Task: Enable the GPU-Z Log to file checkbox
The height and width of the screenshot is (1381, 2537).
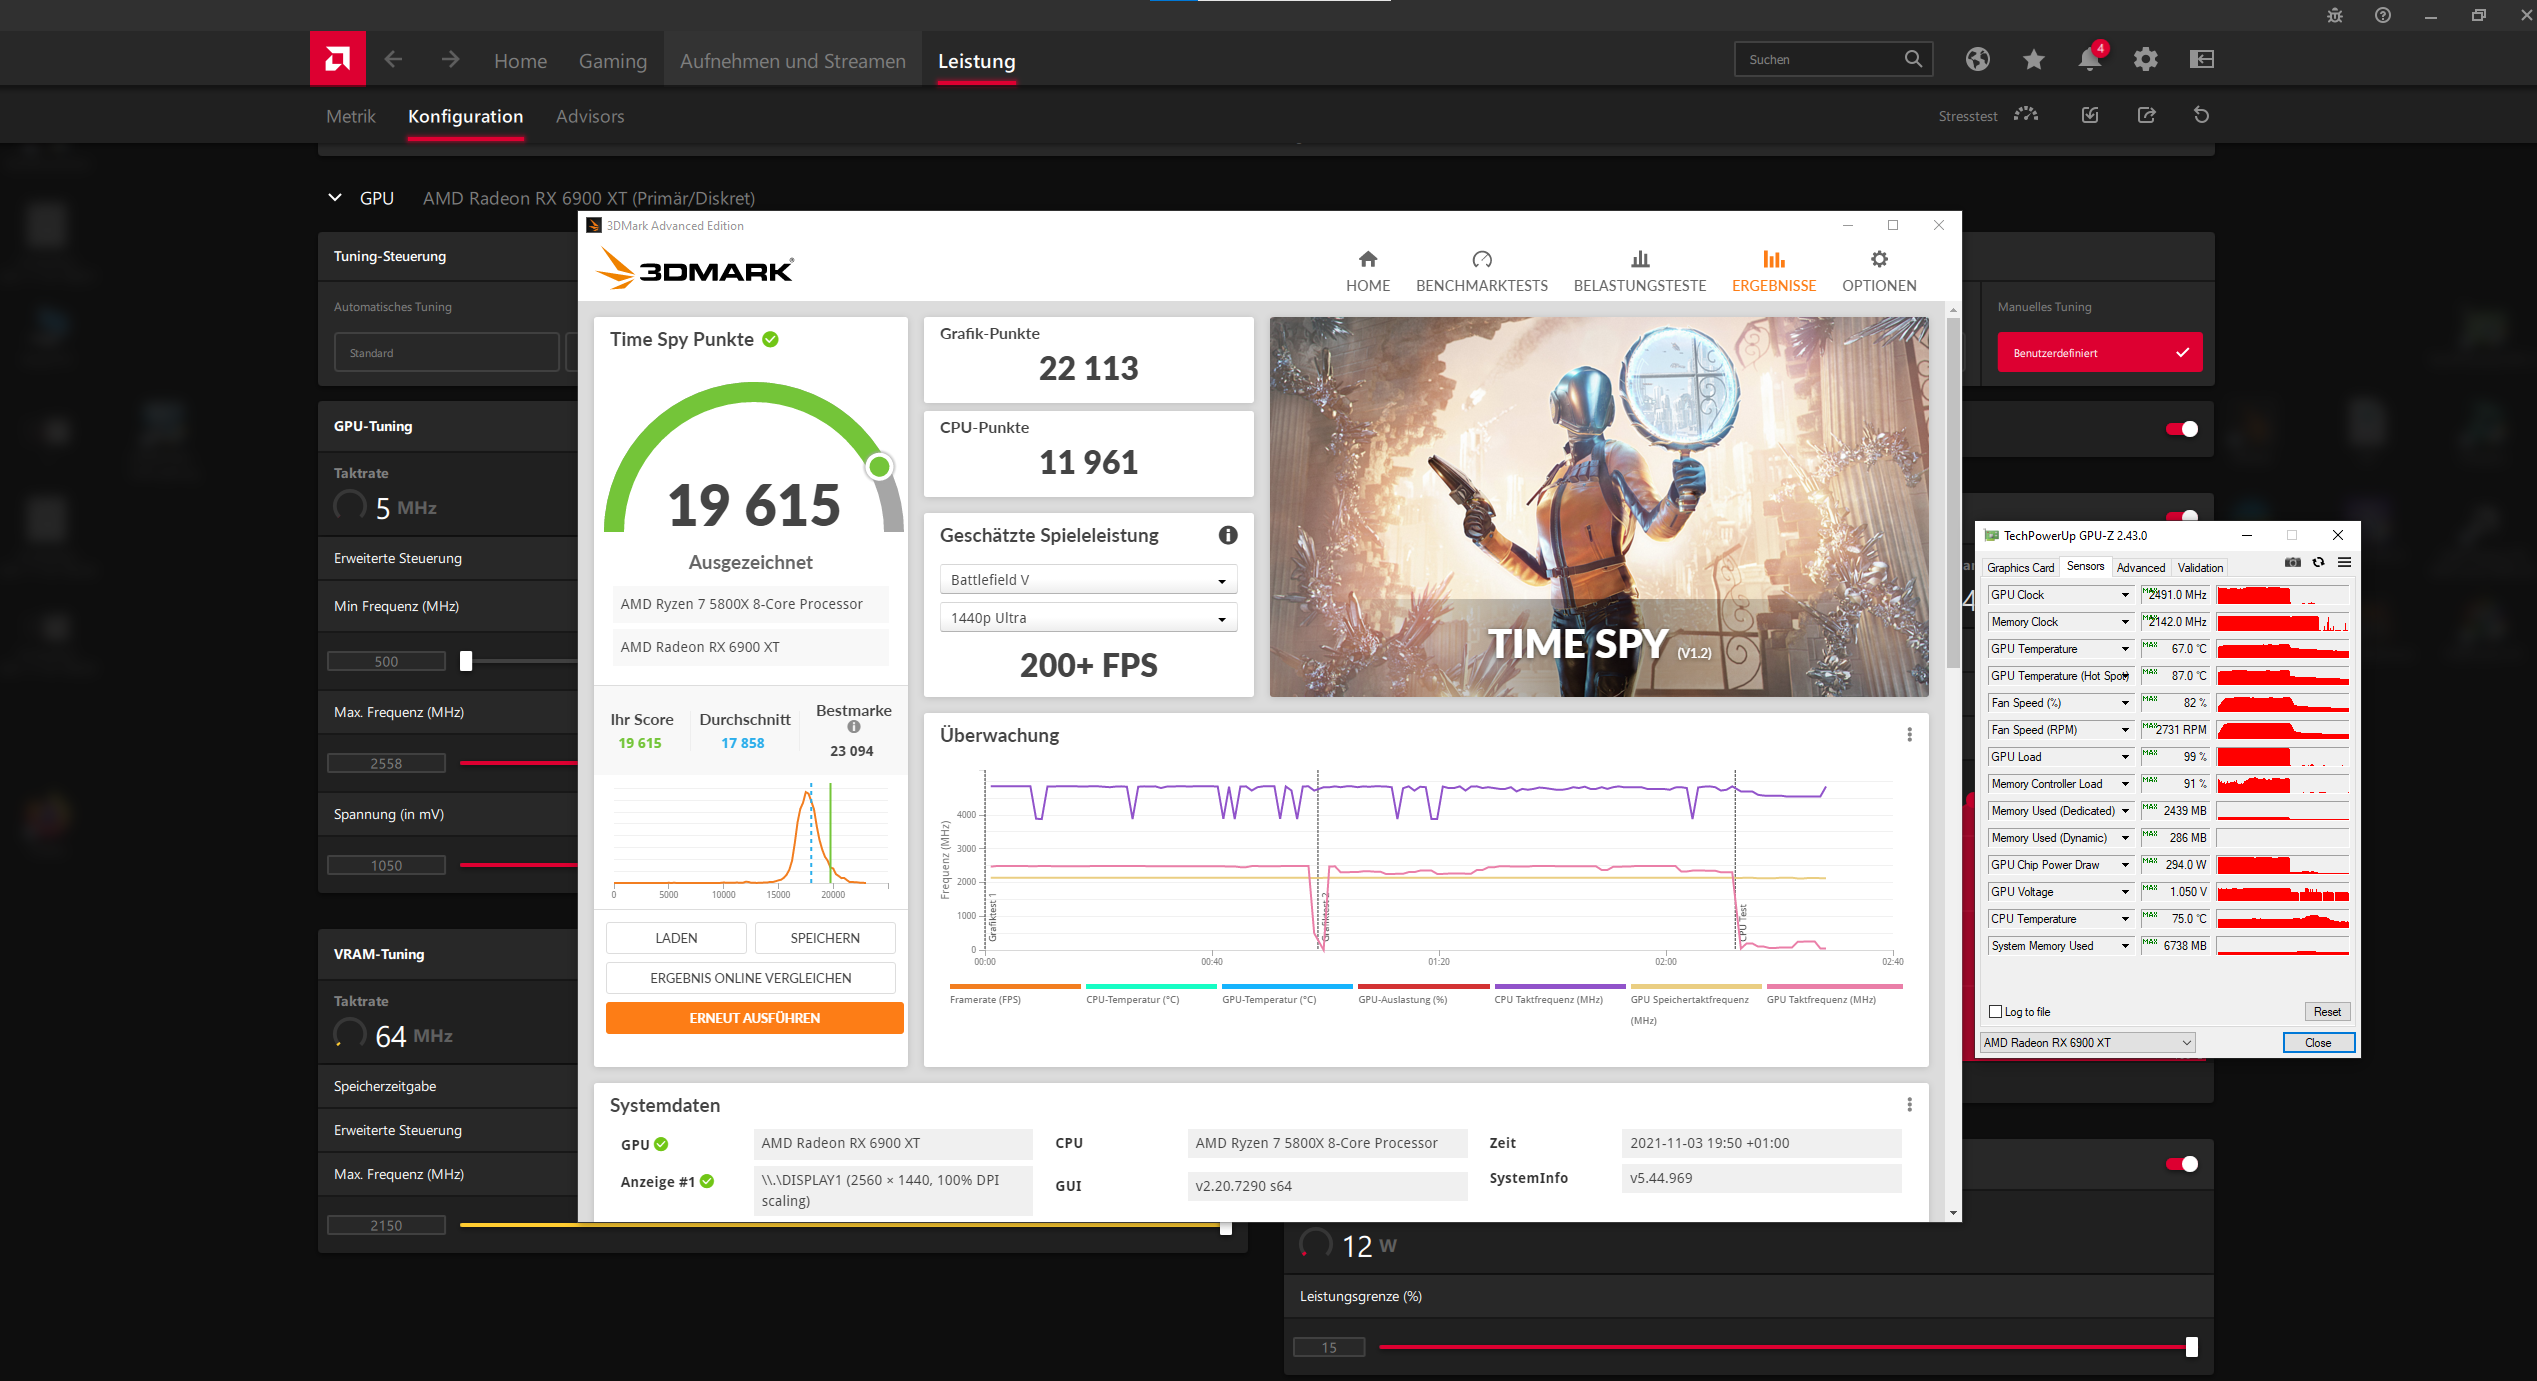Action: click(1995, 1012)
